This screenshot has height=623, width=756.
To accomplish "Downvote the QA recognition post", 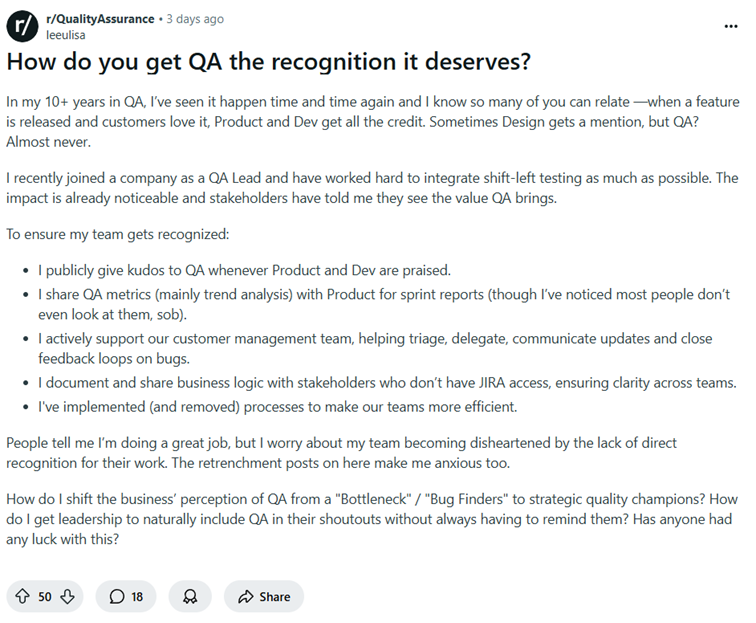I will click(x=67, y=596).
